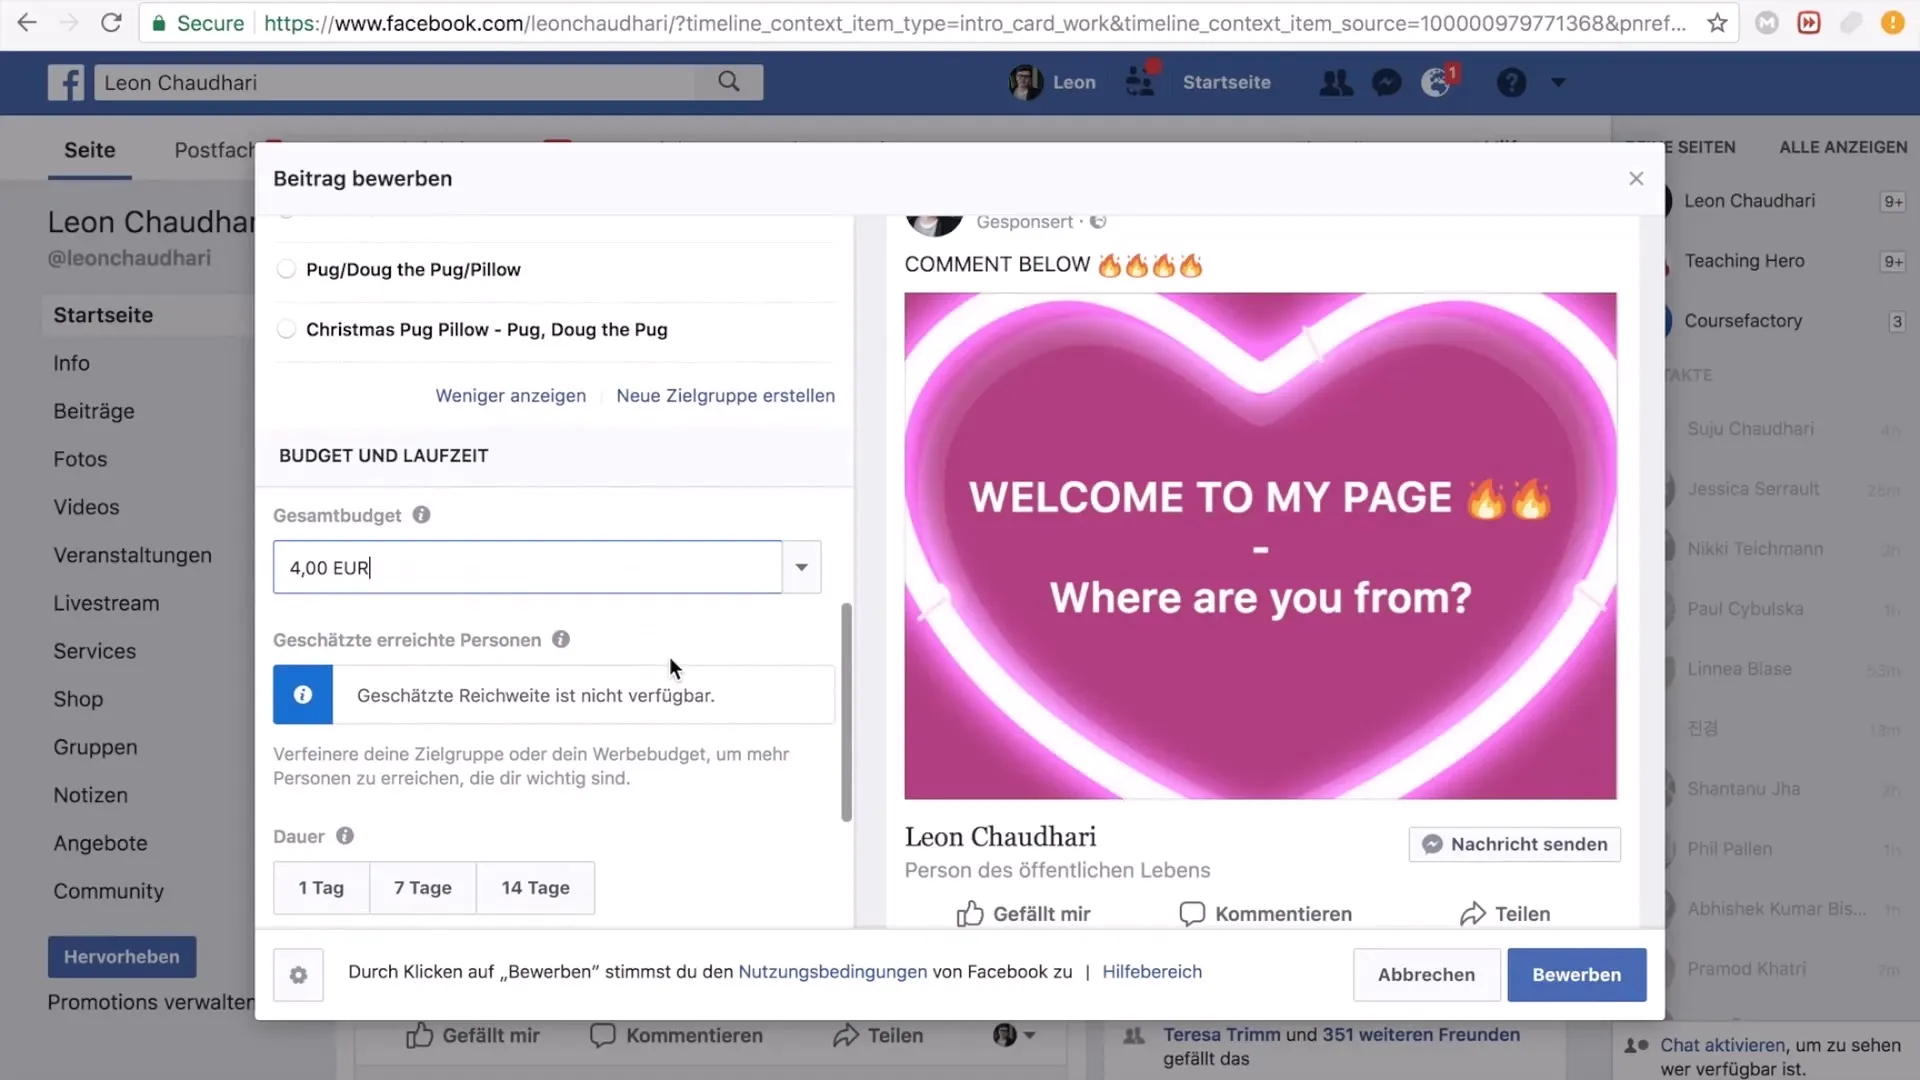
Task: Switch to Postfach tab
Action: click(215, 149)
